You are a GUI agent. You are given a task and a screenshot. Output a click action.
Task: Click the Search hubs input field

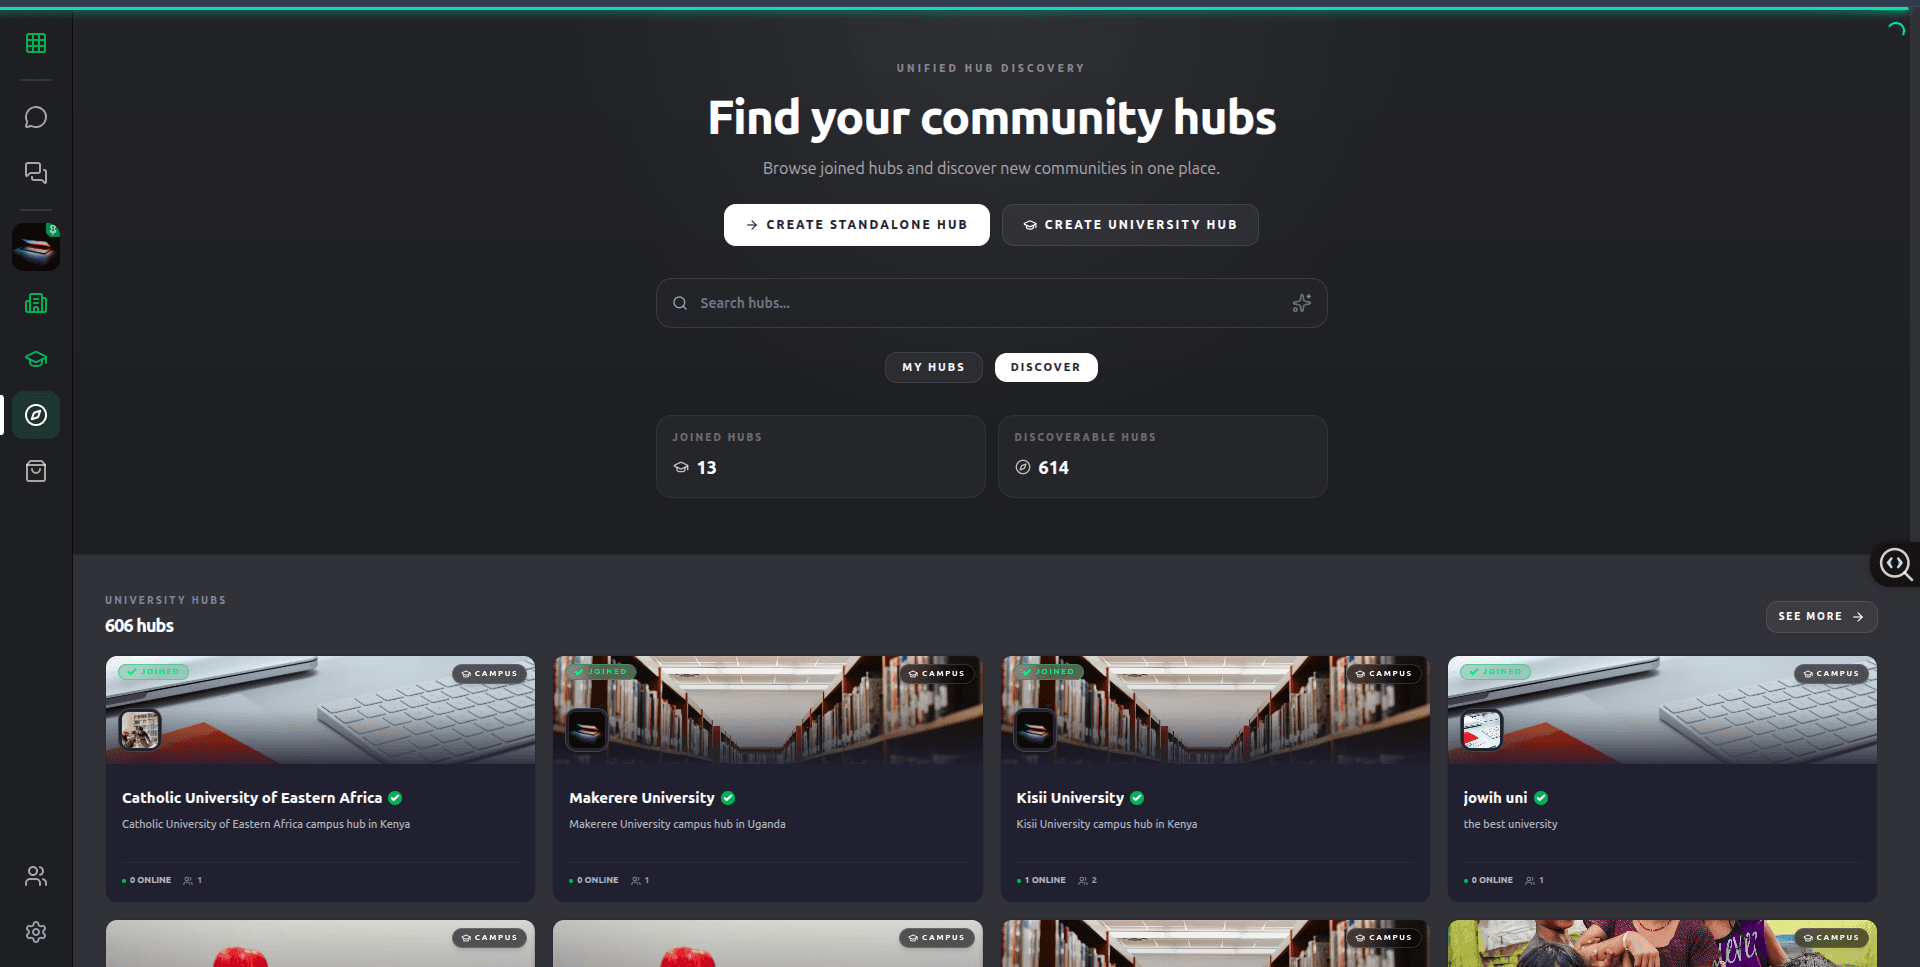[991, 303]
